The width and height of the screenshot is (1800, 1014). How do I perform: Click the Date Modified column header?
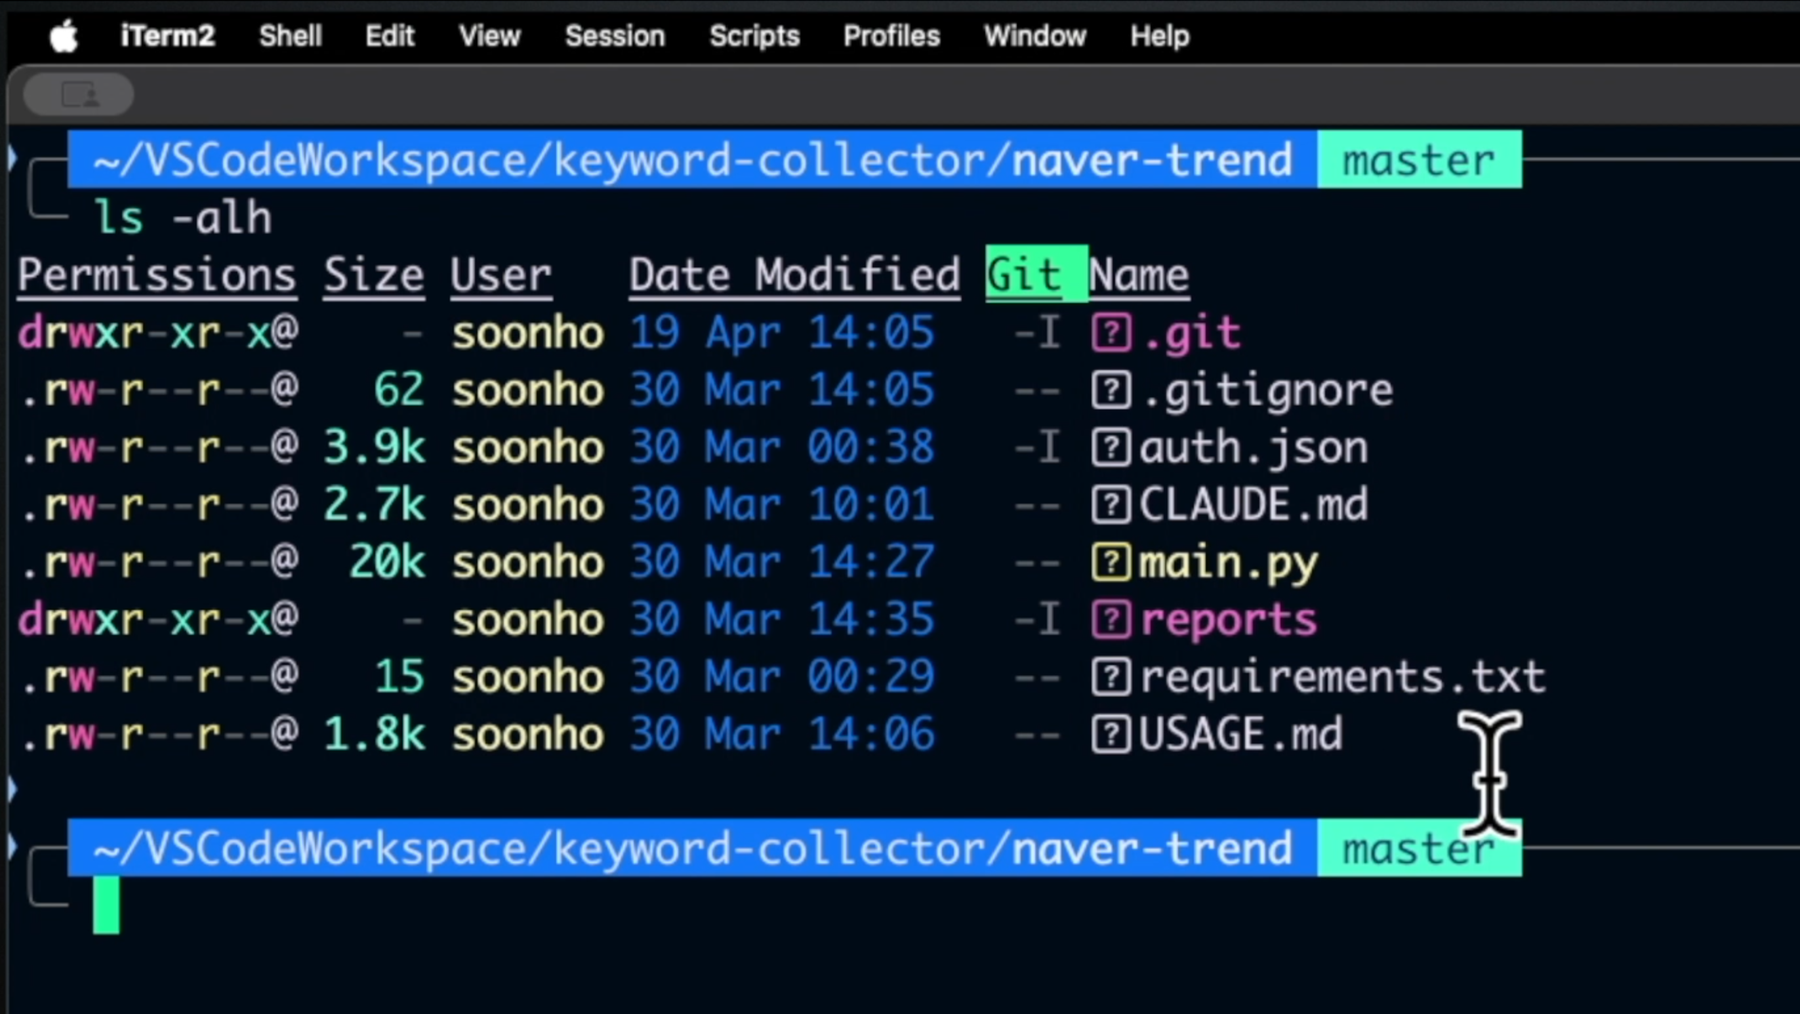tap(794, 276)
